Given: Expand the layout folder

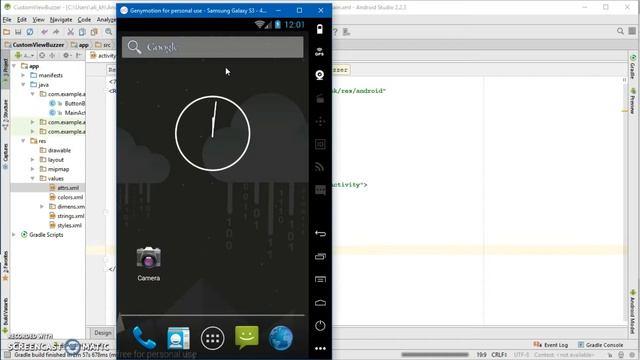Looking at the screenshot, I should point(33,160).
